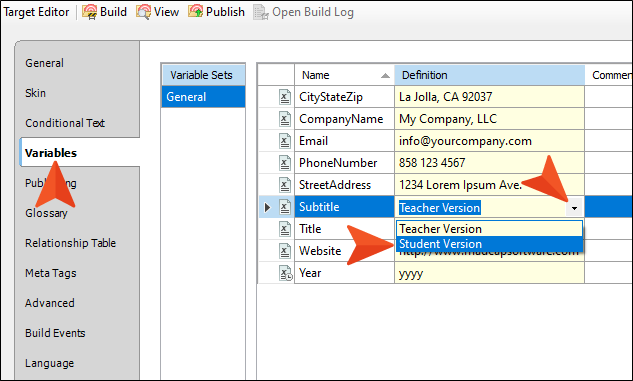Go to the Skin tab
Viewport: 633px width, 381px height.
point(36,93)
